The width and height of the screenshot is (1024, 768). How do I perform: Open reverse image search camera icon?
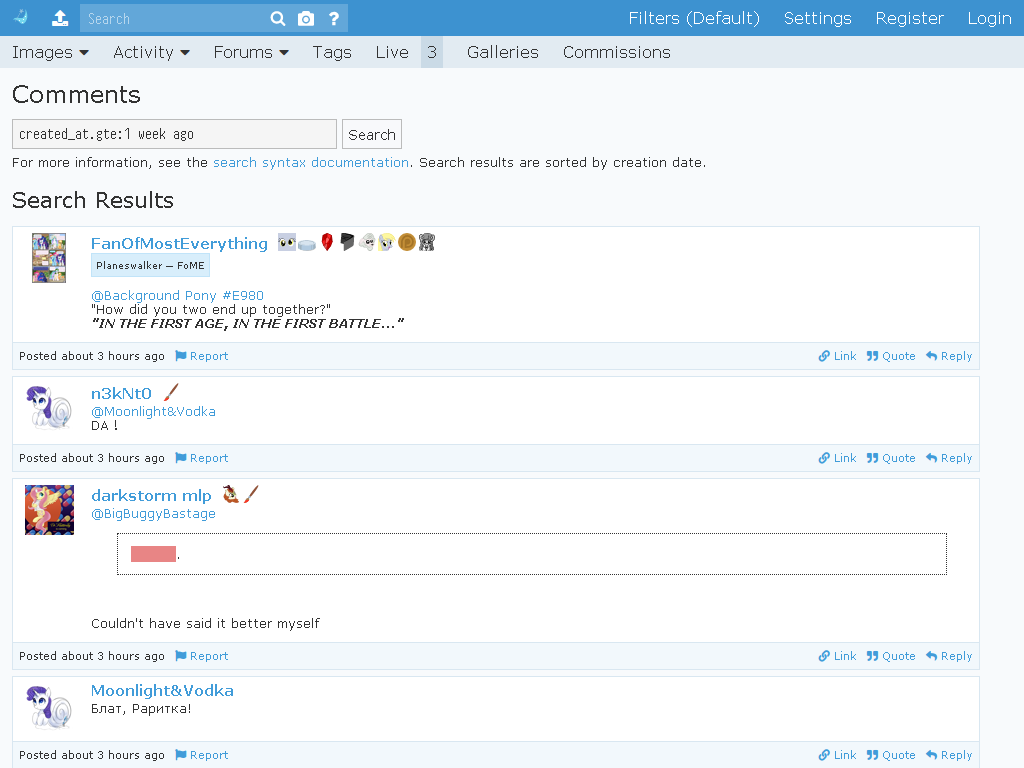(306, 19)
